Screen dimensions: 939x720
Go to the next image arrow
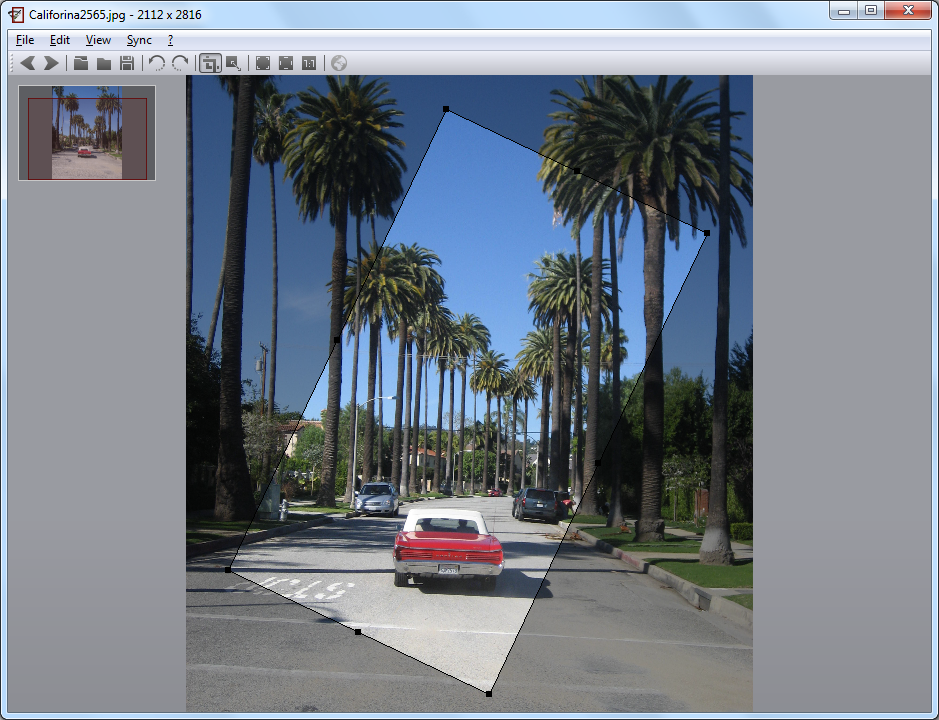click(51, 63)
